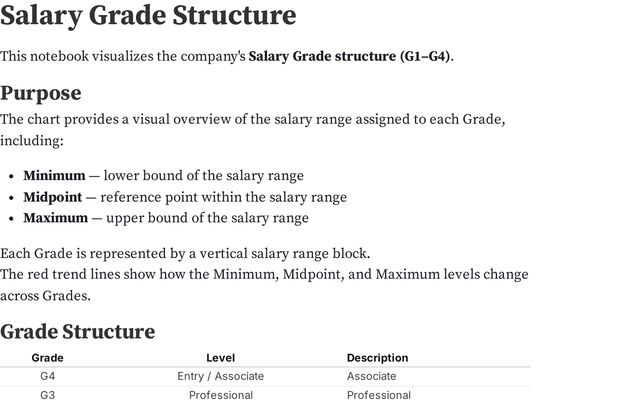Click the Professional level cell

tap(221, 395)
